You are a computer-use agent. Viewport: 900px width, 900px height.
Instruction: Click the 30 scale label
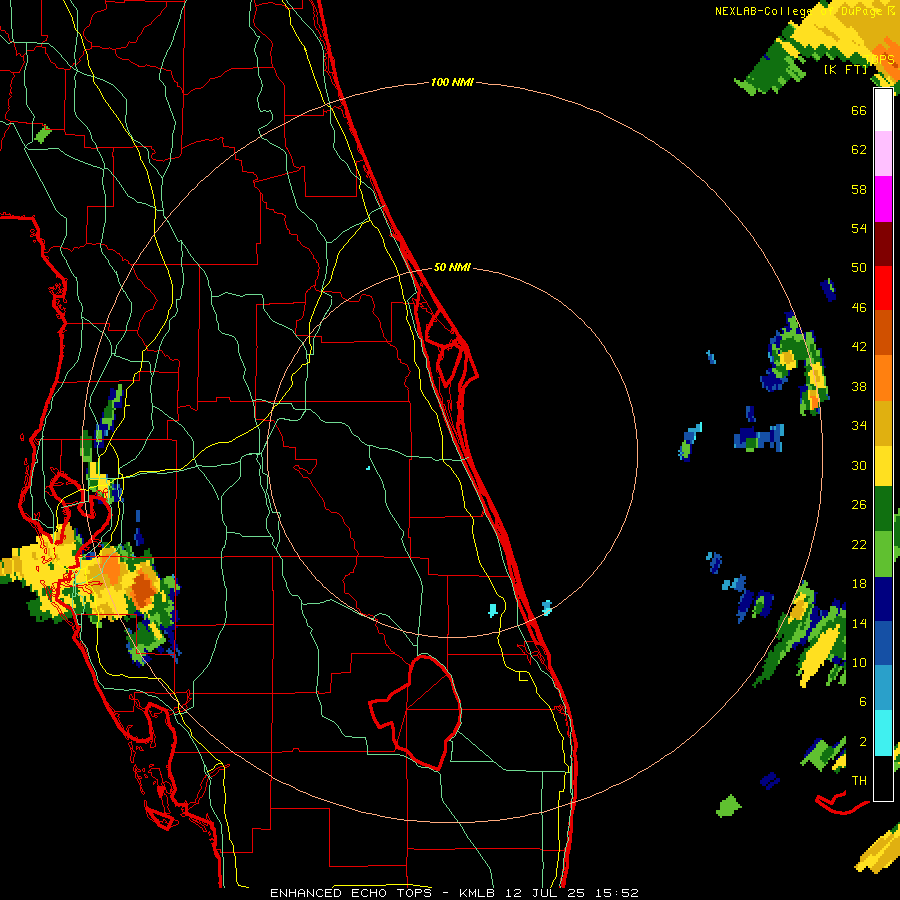[x=859, y=465]
